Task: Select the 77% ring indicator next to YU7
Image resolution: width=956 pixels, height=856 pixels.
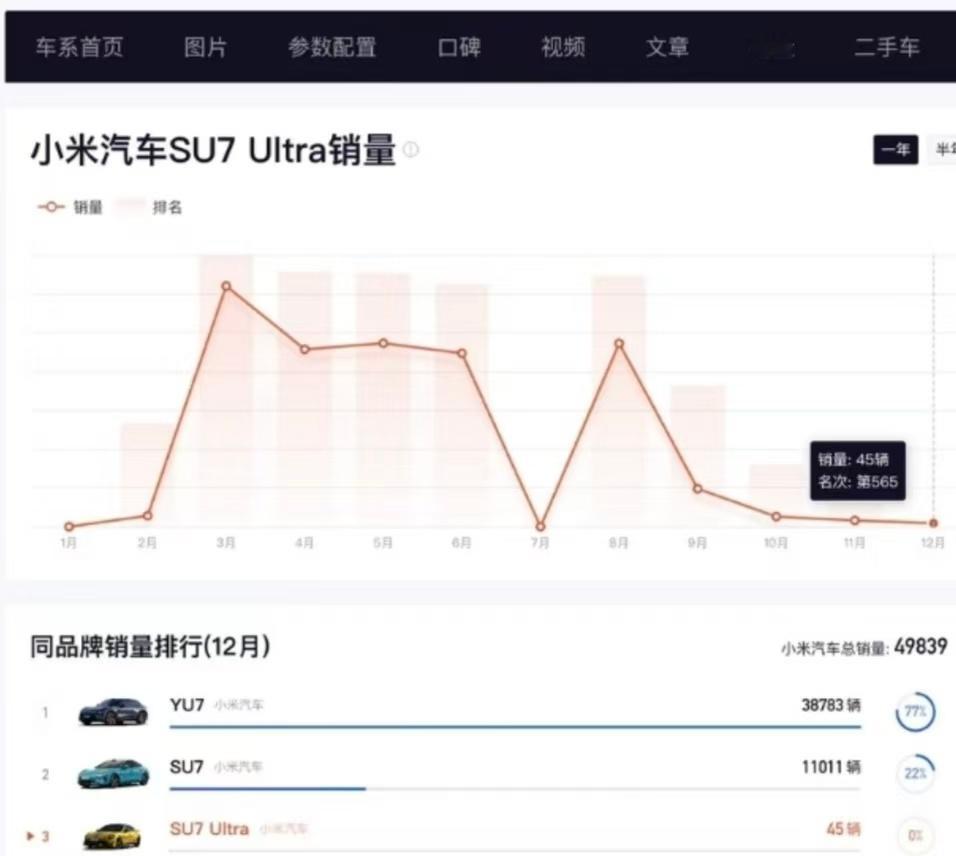Action: pyautogui.click(x=915, y=711)
